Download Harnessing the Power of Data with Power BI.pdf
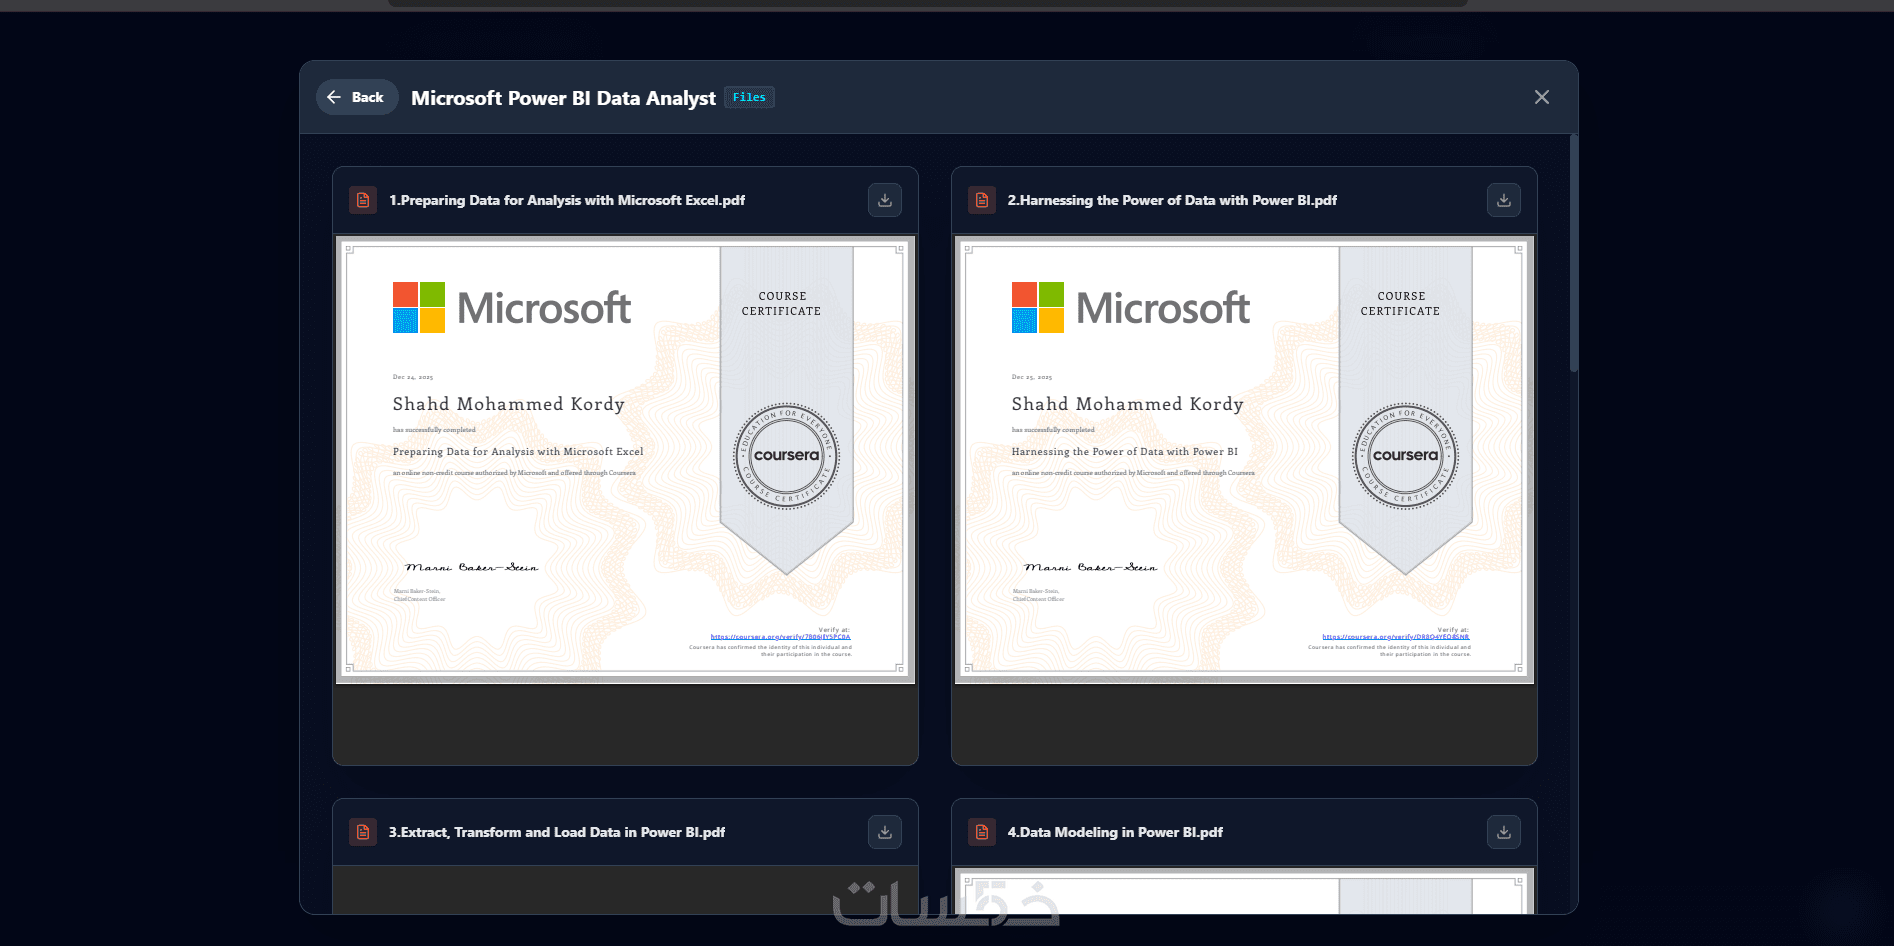The height and width of the screenshot is (946, 1894). [x=1504, y=200]
